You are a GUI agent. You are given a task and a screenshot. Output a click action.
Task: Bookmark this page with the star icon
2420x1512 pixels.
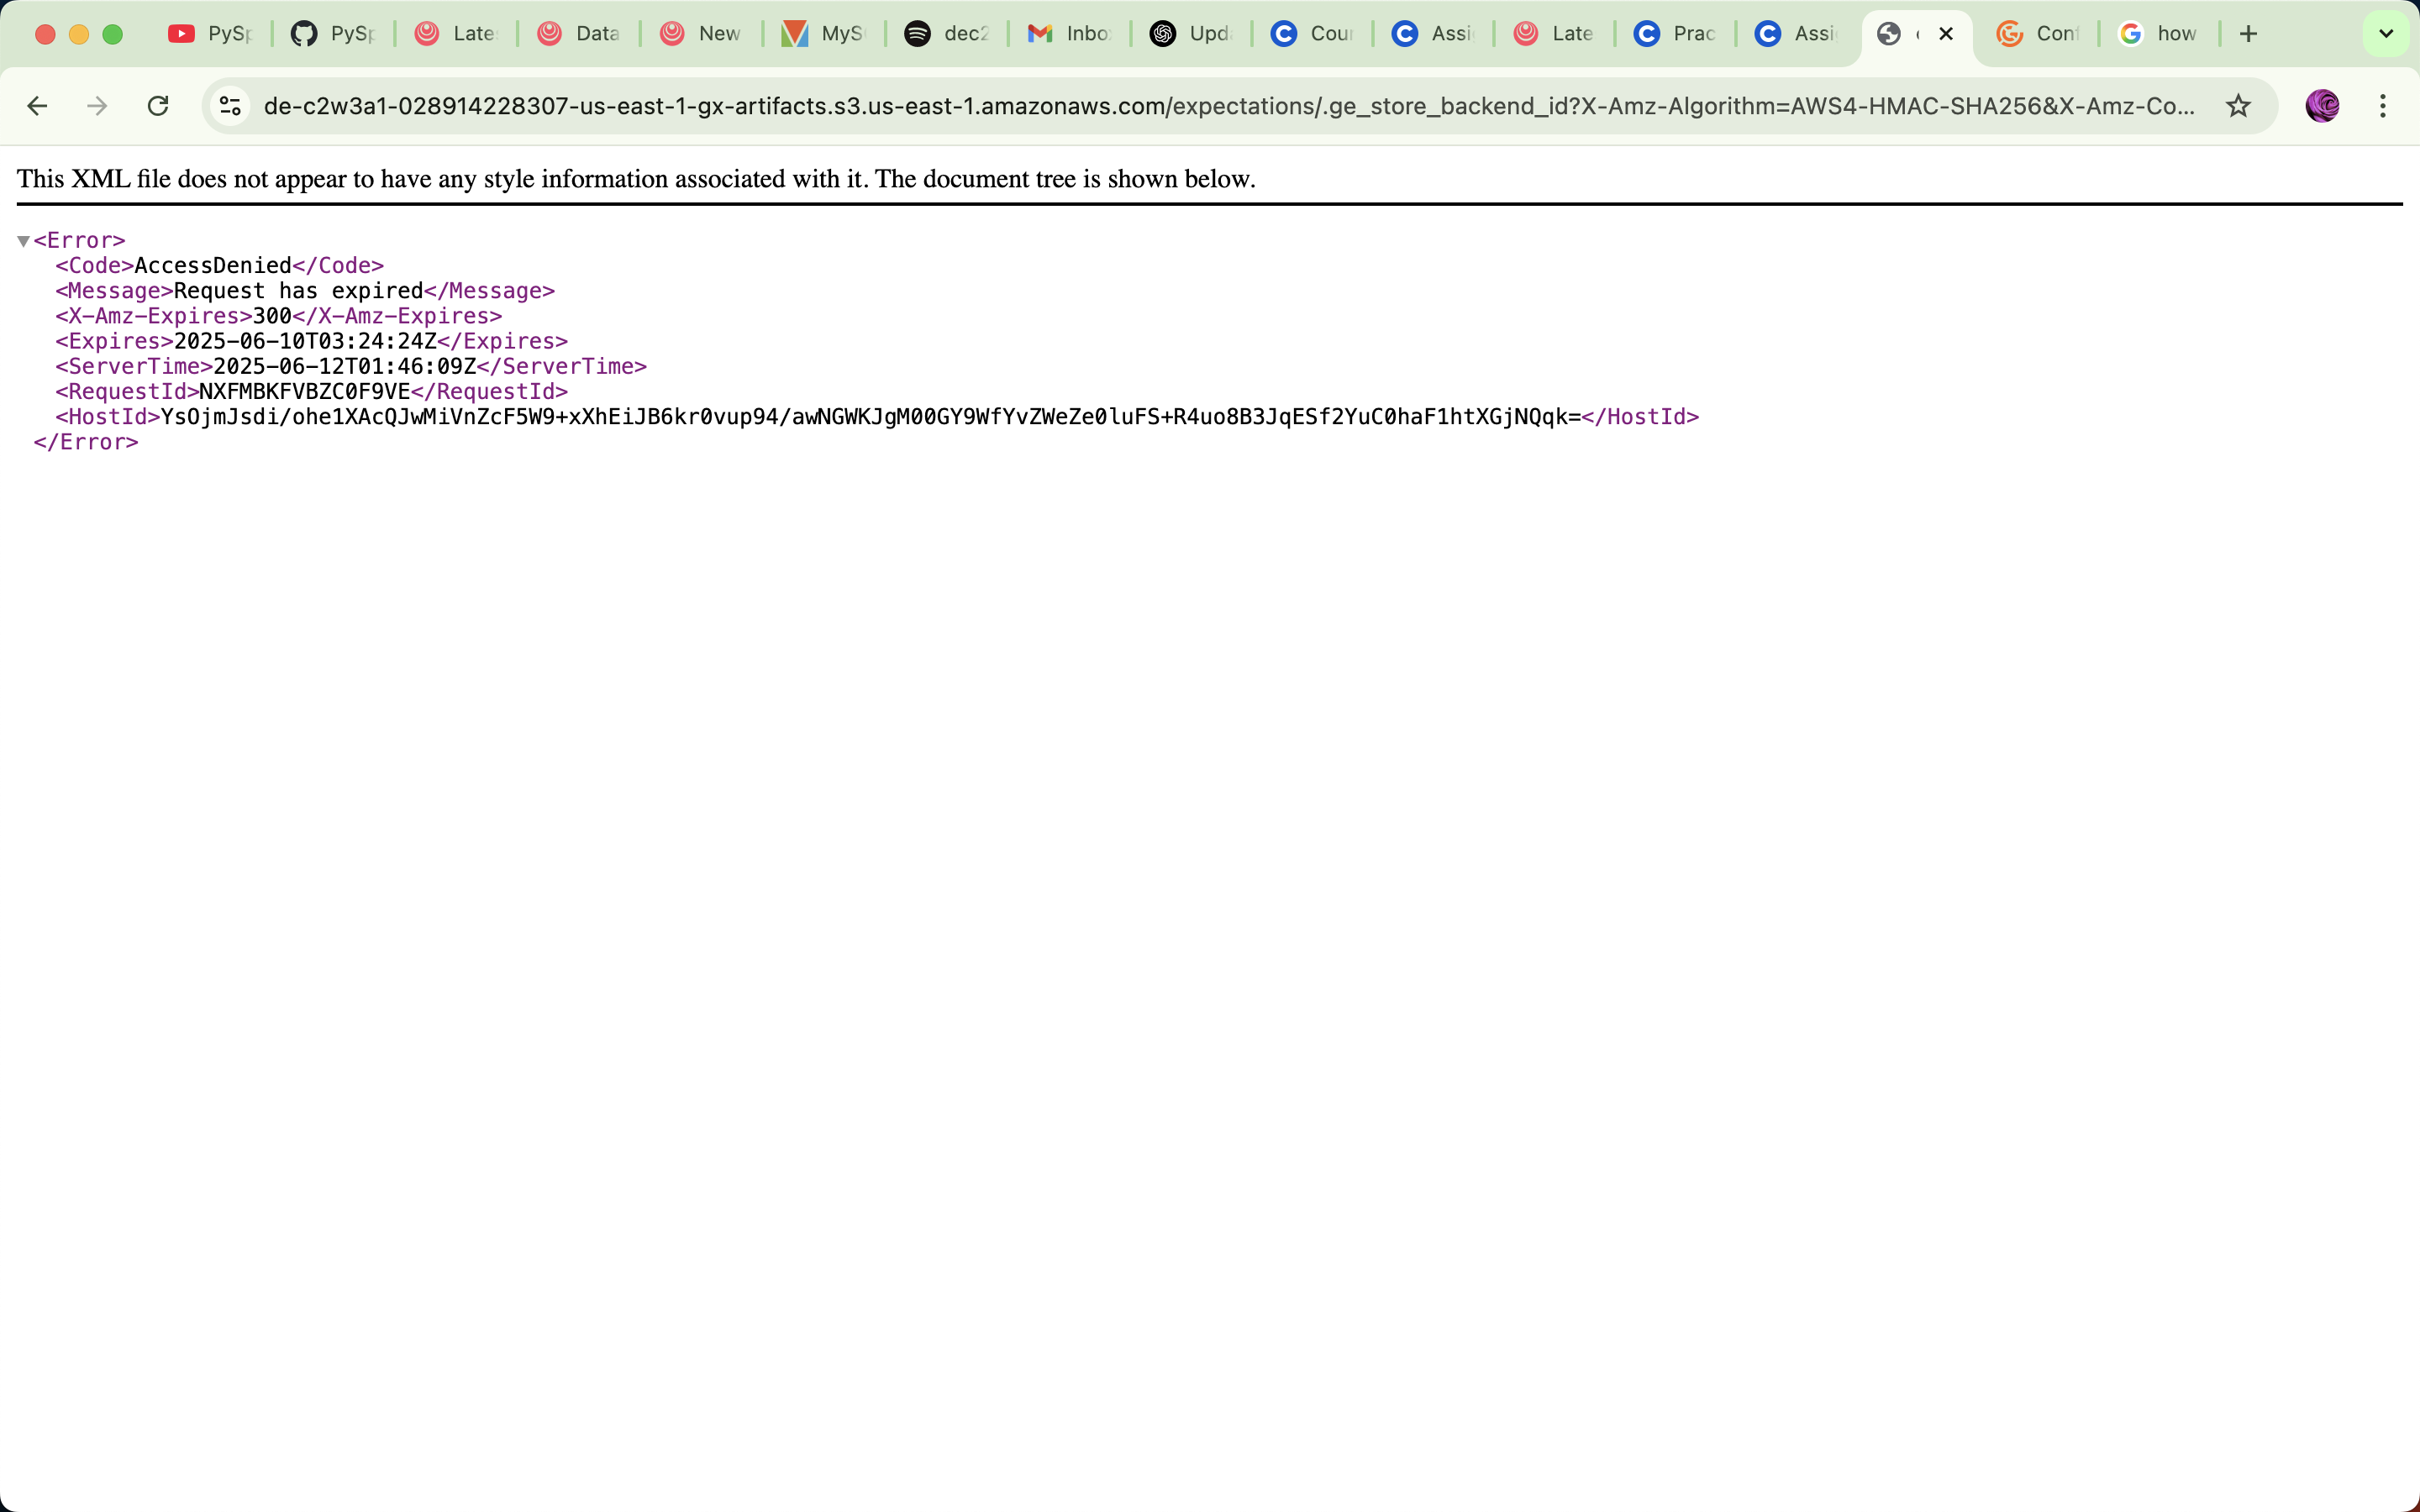[2238, 106]
